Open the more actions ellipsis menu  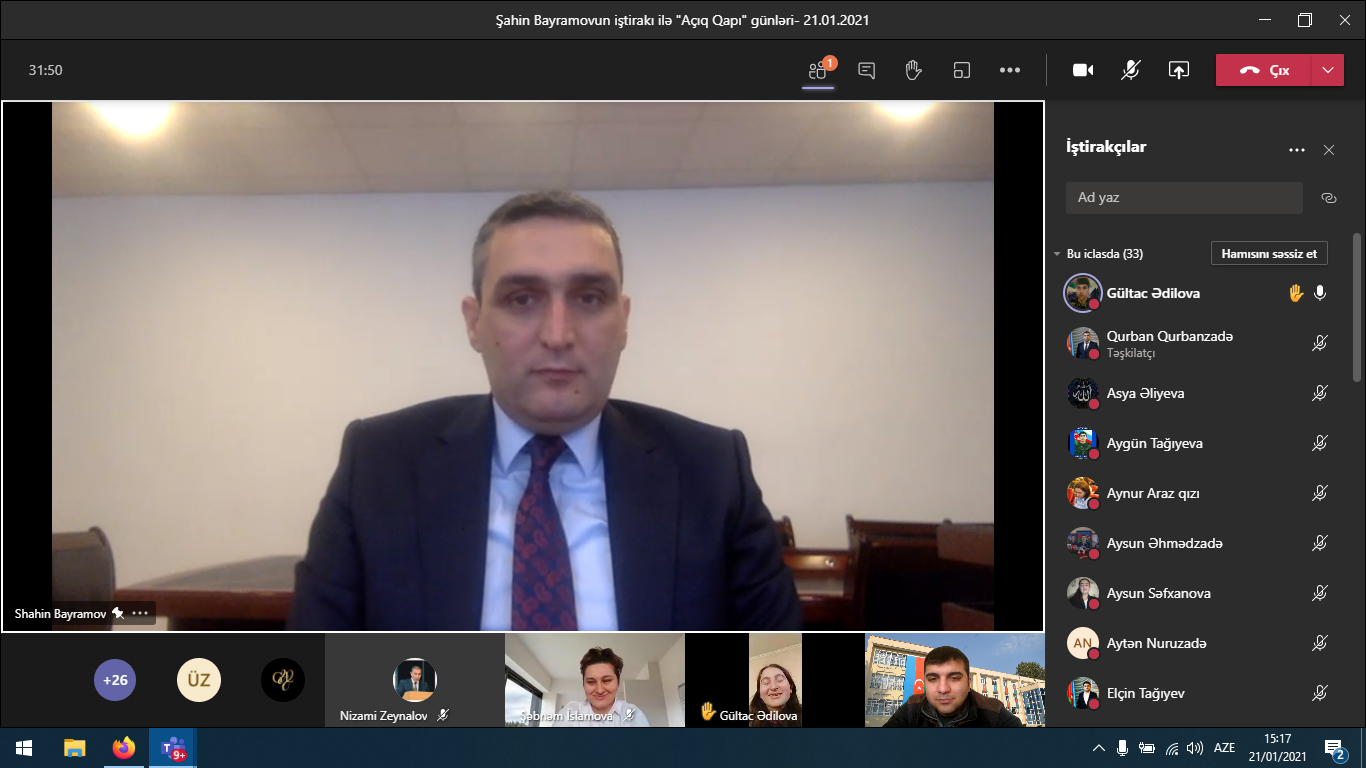(x=1010, y=70)
